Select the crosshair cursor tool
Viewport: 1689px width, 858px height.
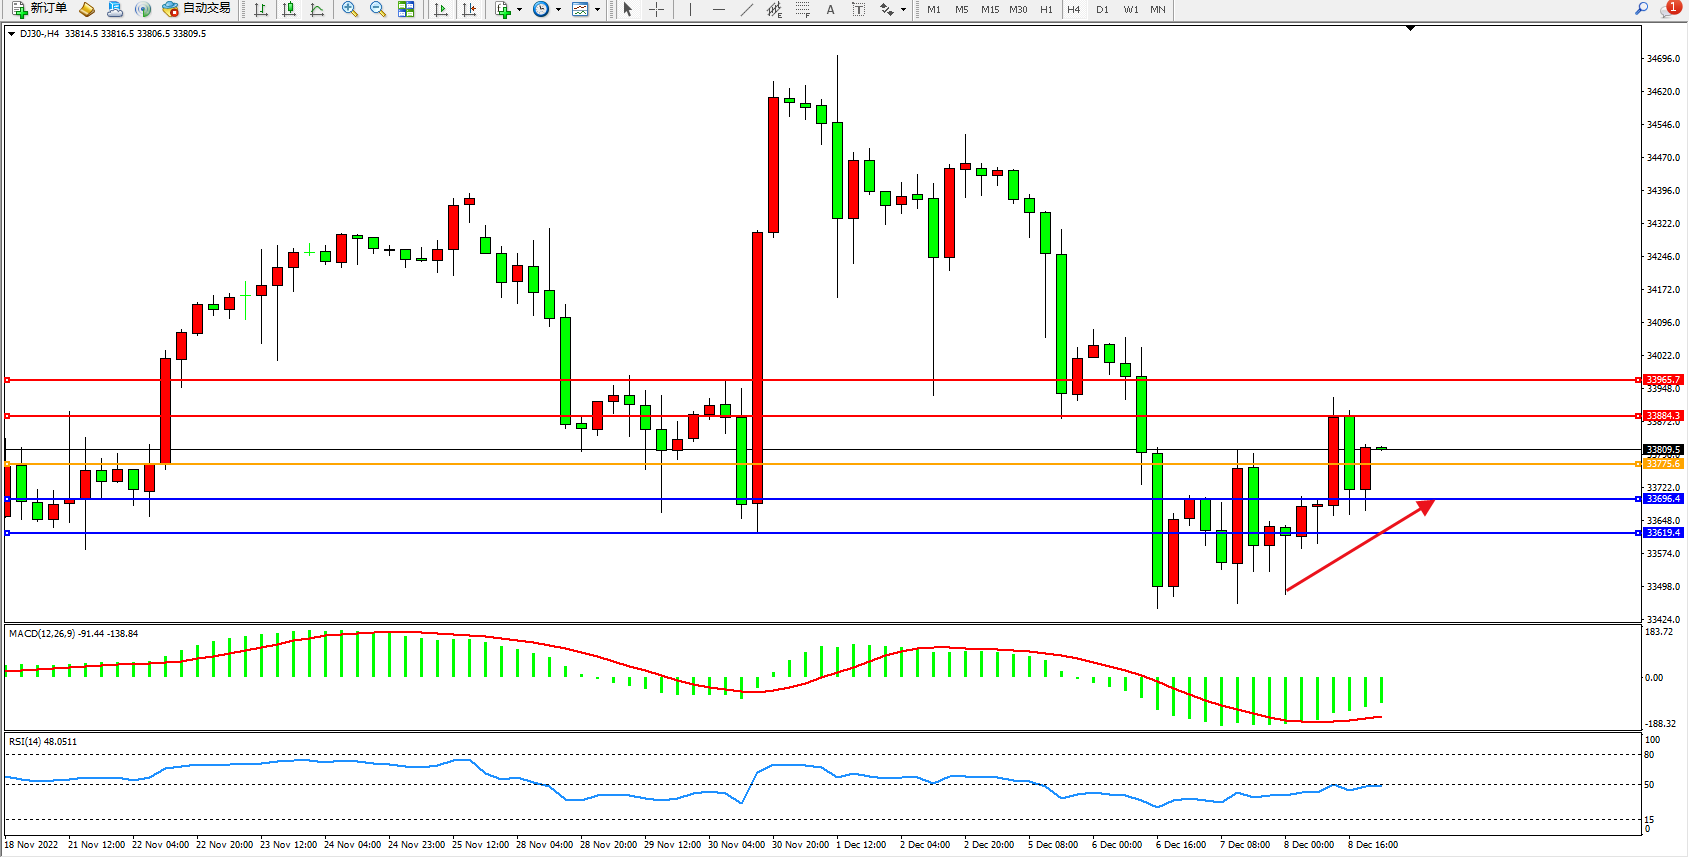pyautogui.click(x=656, y=9)
